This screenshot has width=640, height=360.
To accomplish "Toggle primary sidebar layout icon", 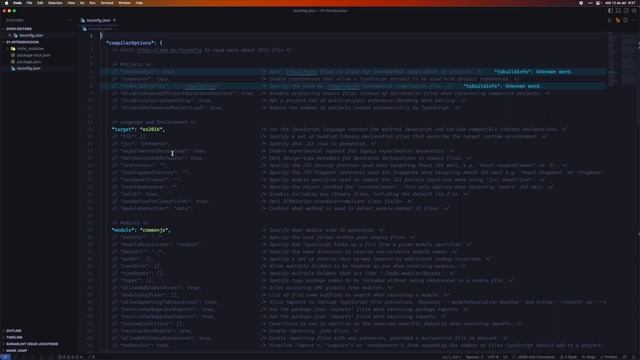I will click(610, 11).
